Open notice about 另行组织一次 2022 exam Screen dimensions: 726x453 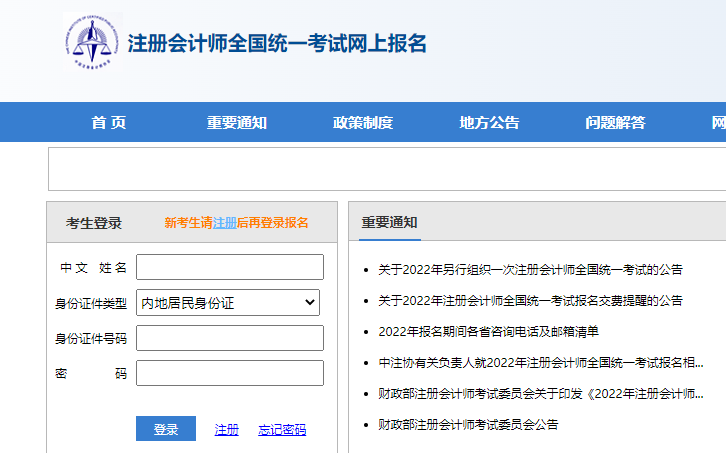(530, 270)
